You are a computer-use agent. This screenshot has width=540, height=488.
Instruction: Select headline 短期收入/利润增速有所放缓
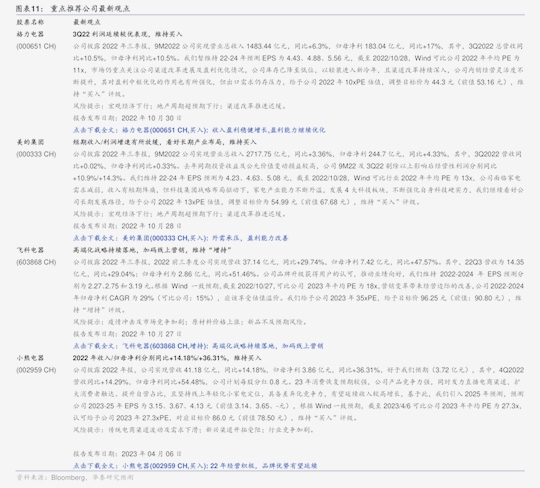coord(116,142)
